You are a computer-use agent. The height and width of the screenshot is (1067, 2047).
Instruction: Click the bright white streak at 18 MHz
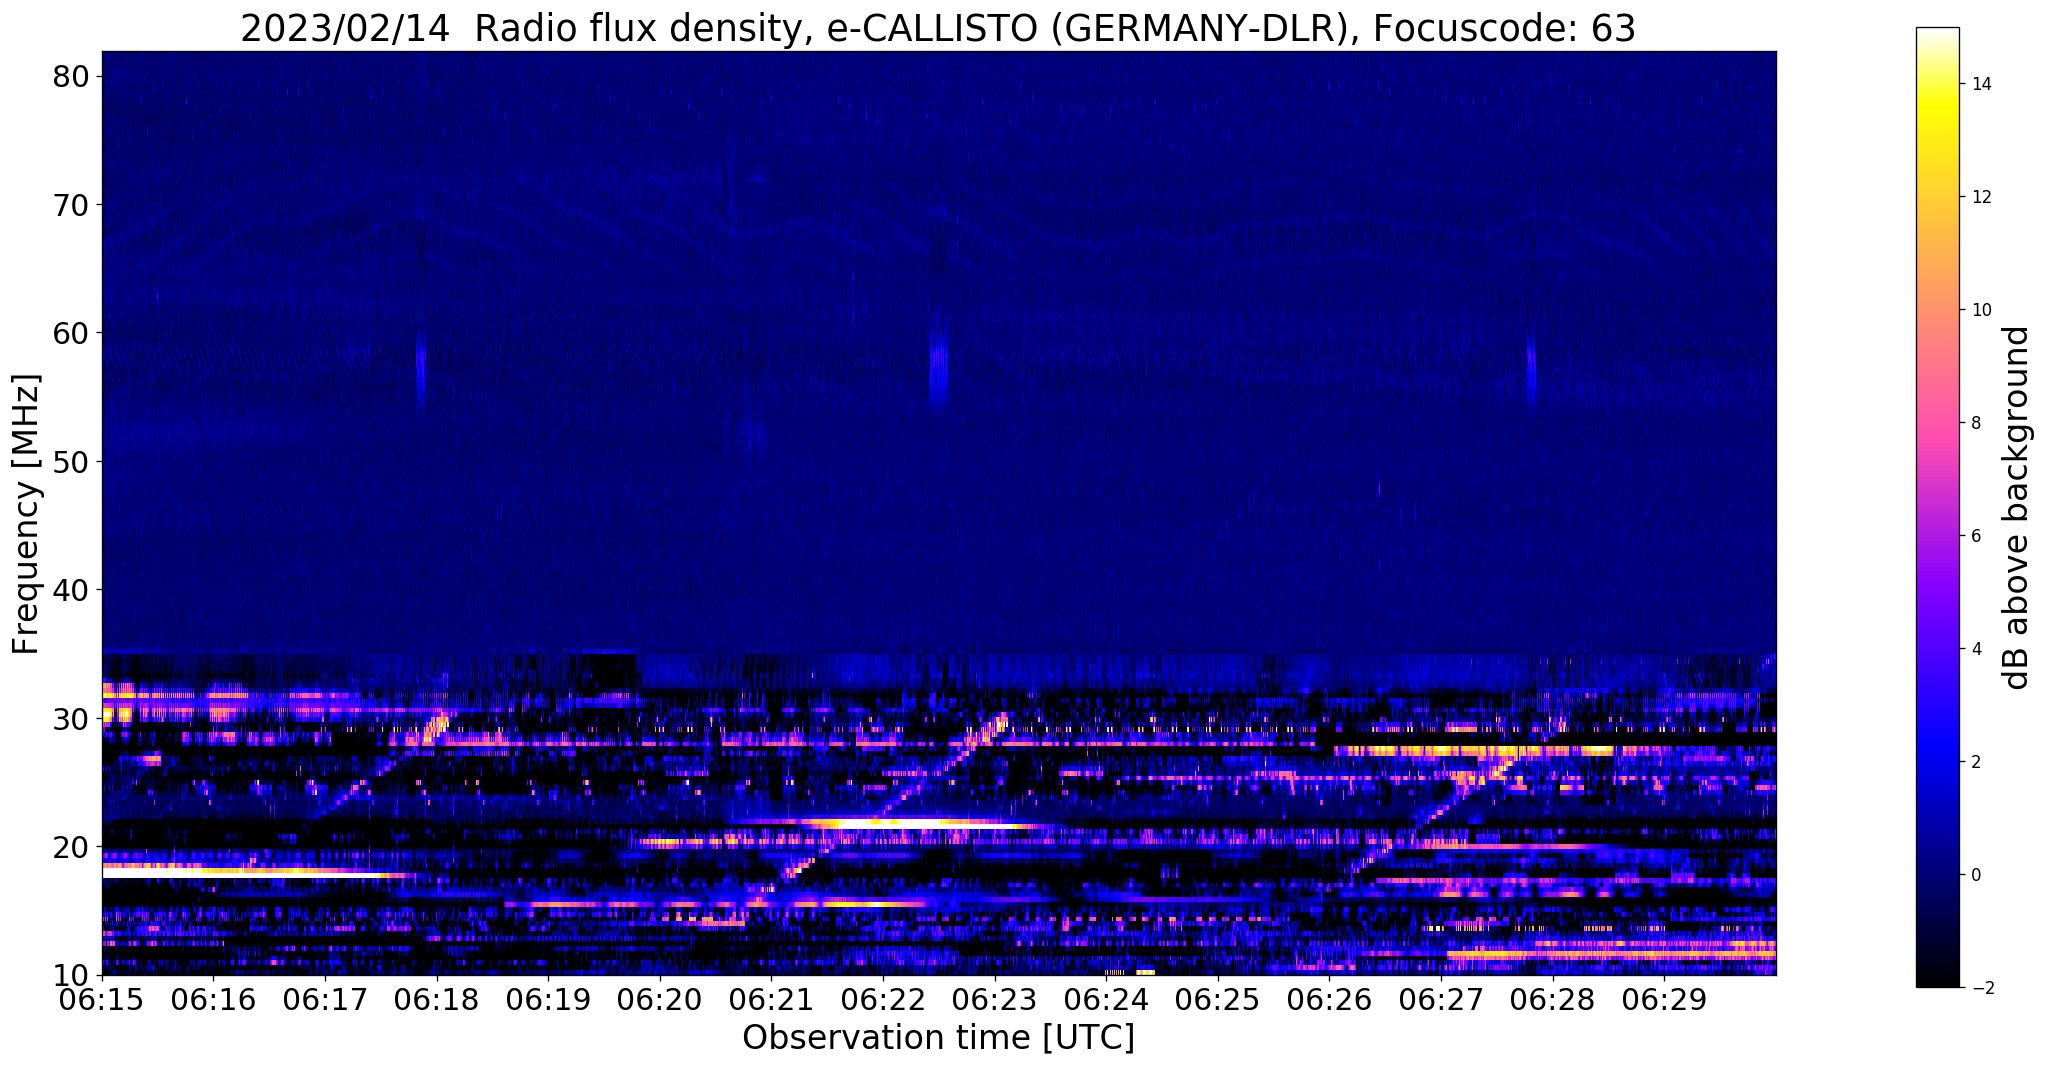[x=245, y=873]
